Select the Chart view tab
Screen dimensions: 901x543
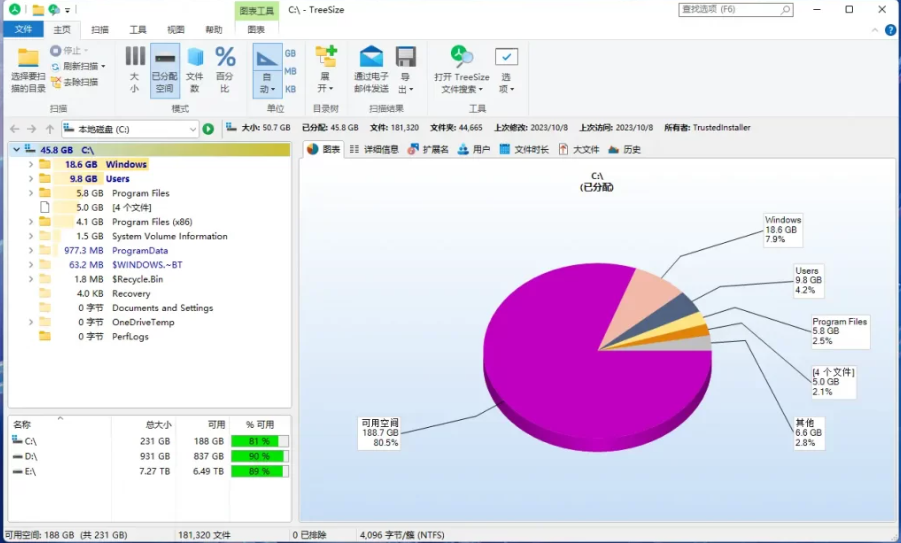pos(323,149)
